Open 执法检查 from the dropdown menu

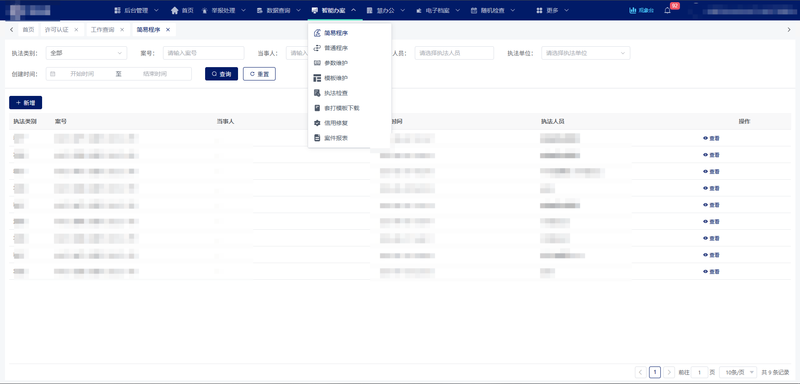[336, 93]
